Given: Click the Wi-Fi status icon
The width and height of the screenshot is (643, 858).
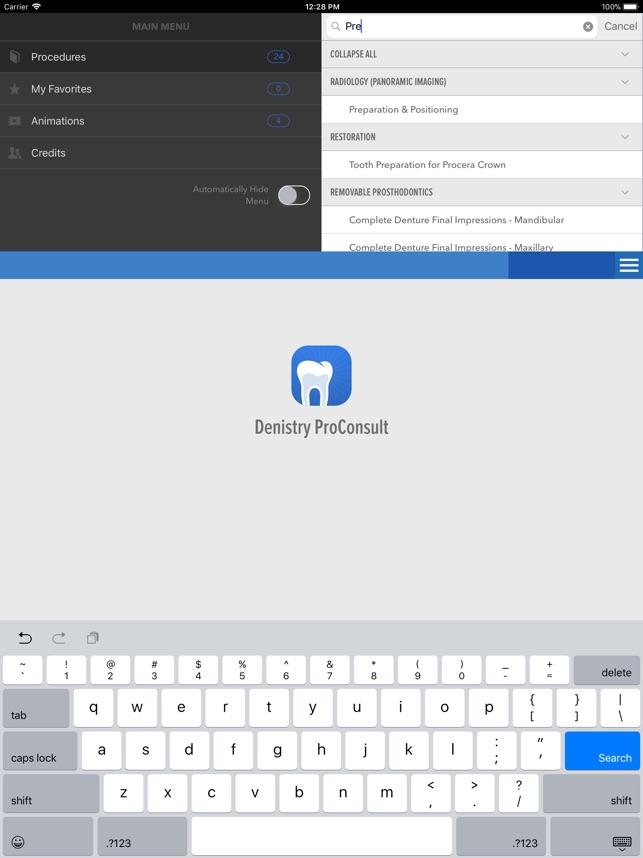Looking at the screenshot, I should click(37, 7).
